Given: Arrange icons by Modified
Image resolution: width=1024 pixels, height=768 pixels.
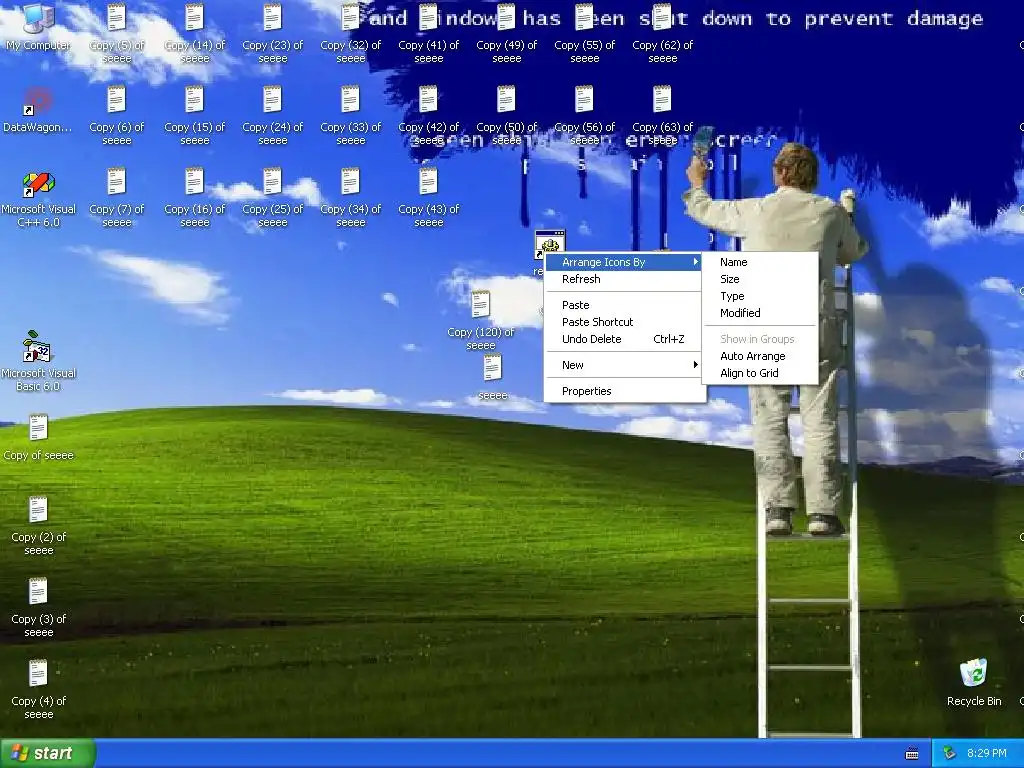Looking at the screenshot, I should tap(760, 313).
